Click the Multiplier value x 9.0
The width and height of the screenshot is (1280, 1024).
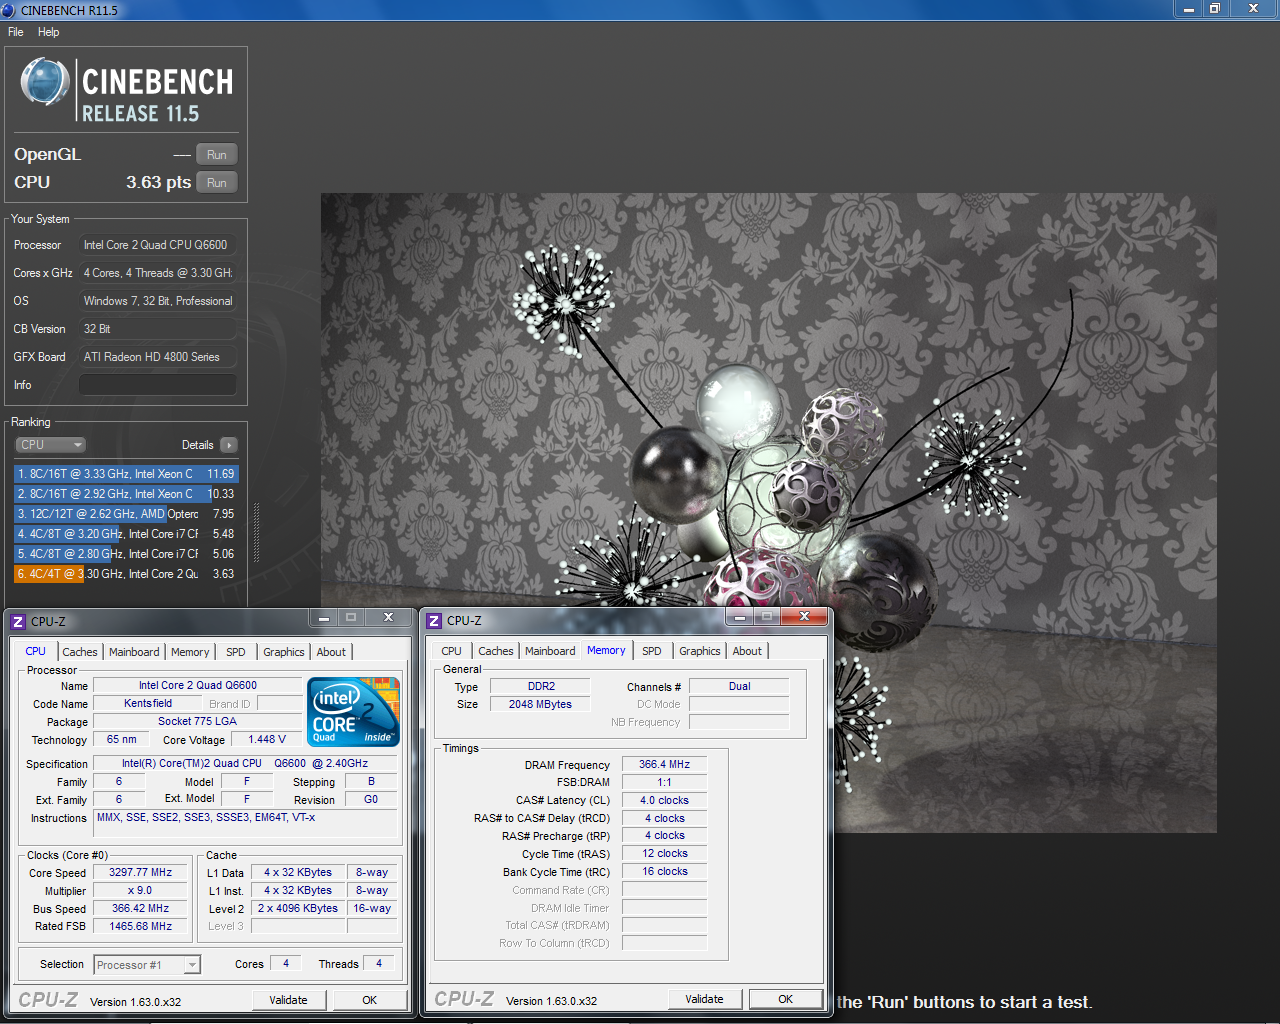[x=140, y=891]
